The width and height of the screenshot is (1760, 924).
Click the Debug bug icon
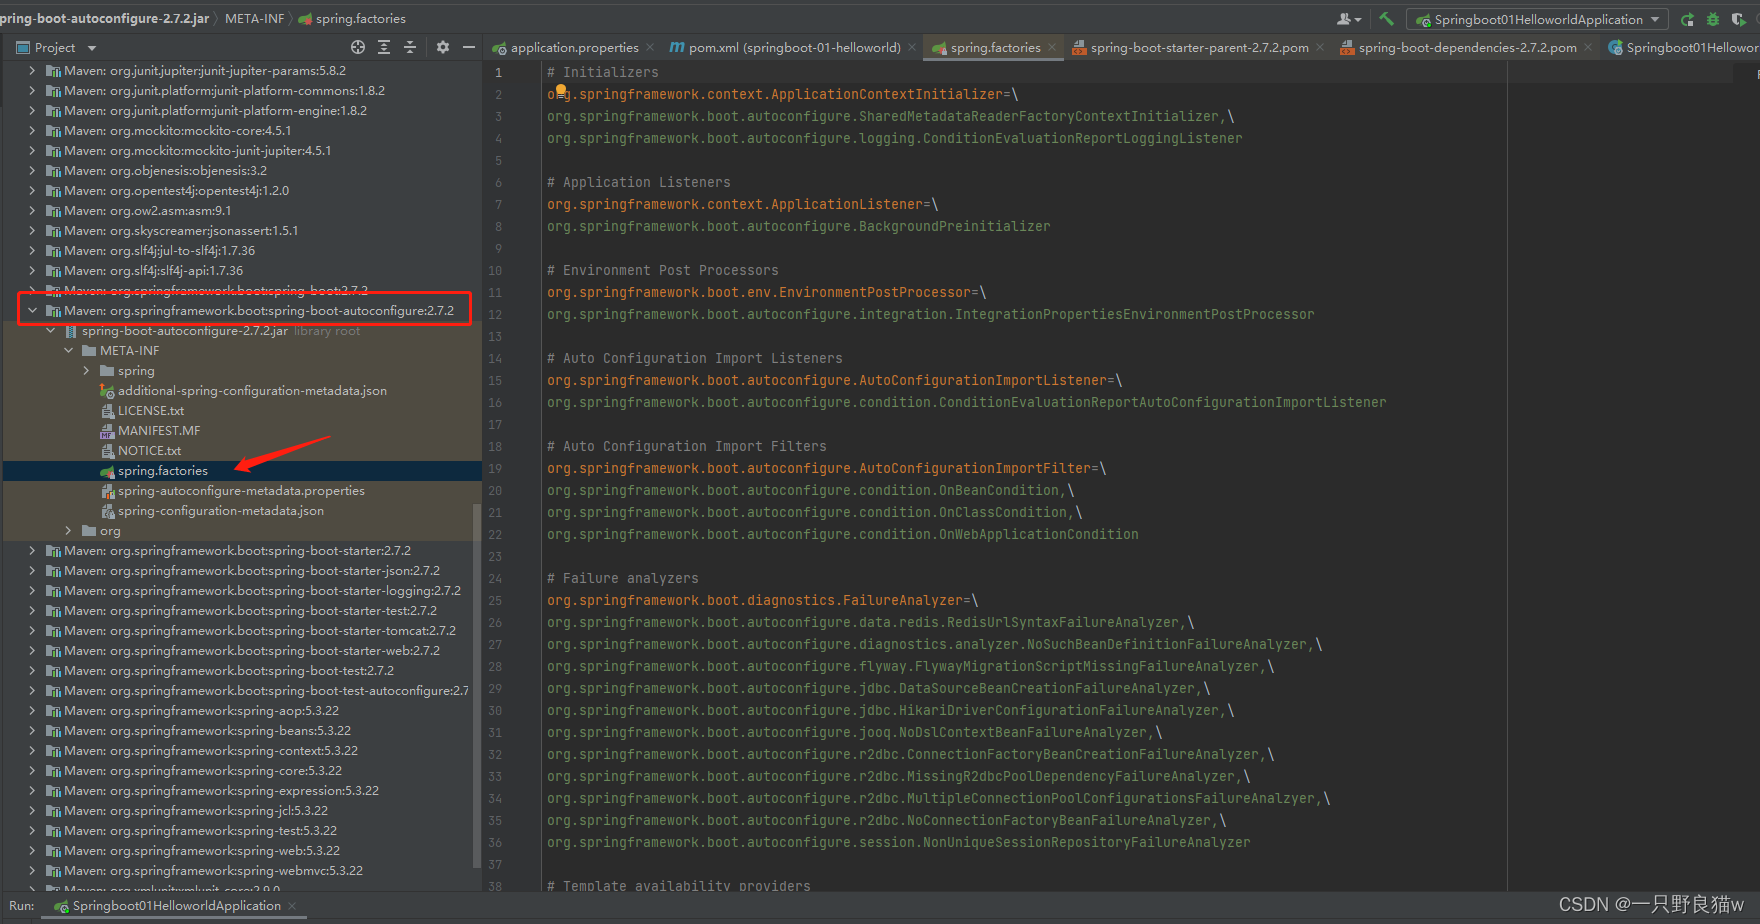tap(1713, 19)
